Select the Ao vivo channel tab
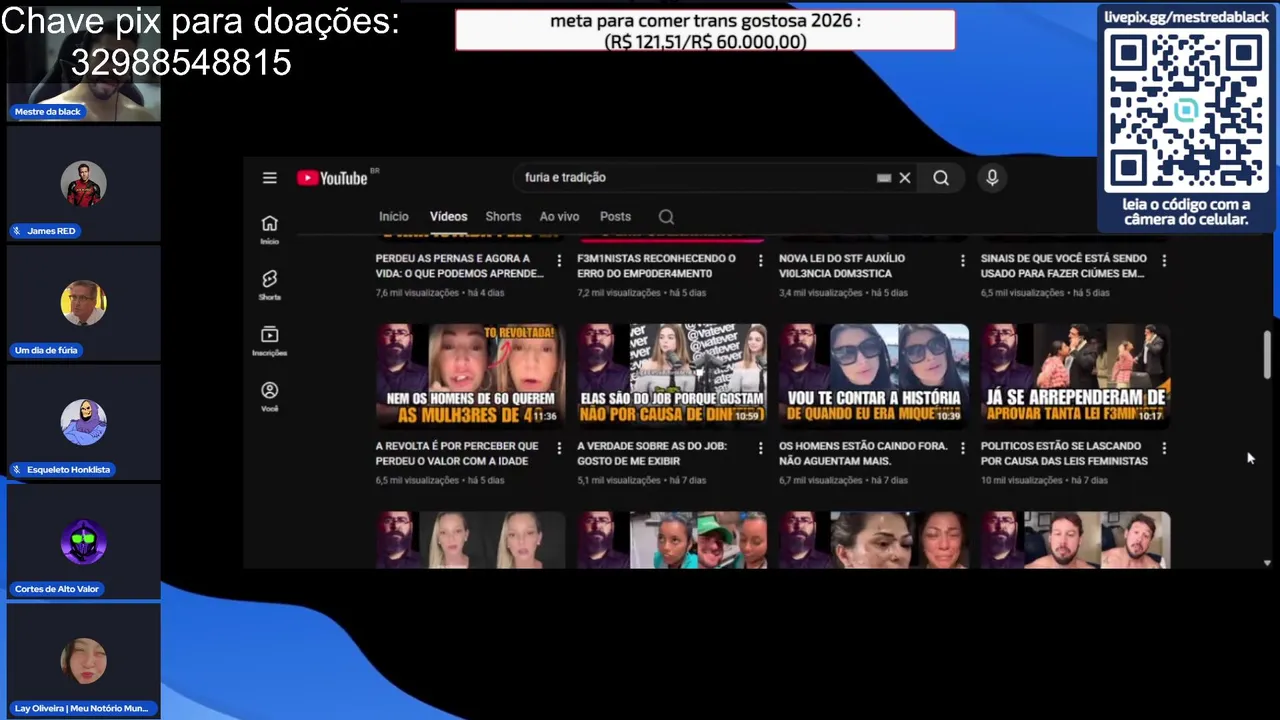The width and height of the screenshot is (1280, 720). [x=559, y=217]
